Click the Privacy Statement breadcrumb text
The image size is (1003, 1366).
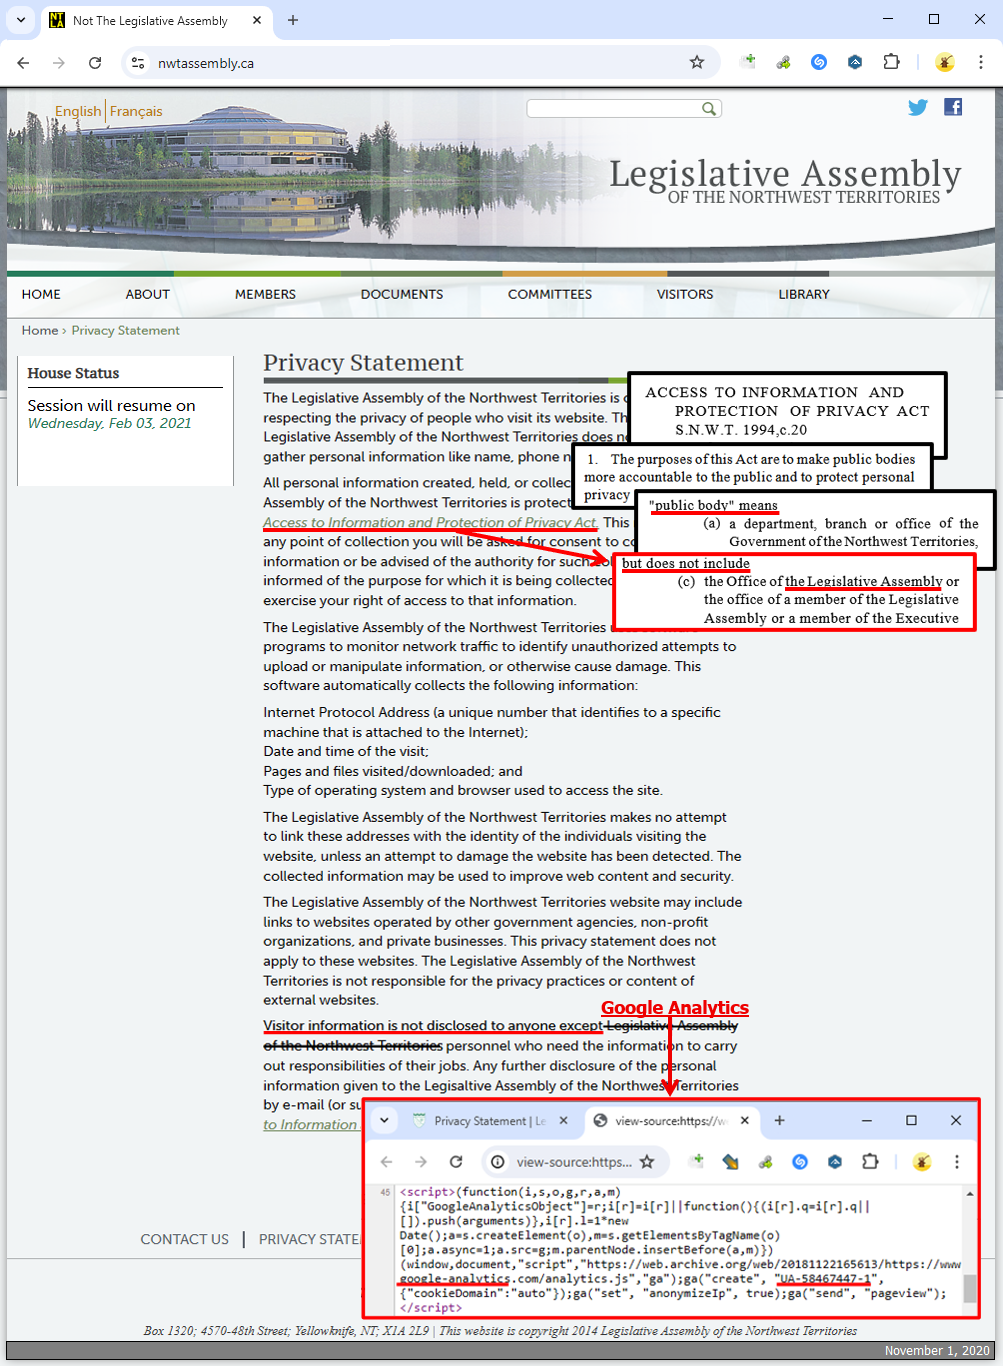(x=126, y=330)
